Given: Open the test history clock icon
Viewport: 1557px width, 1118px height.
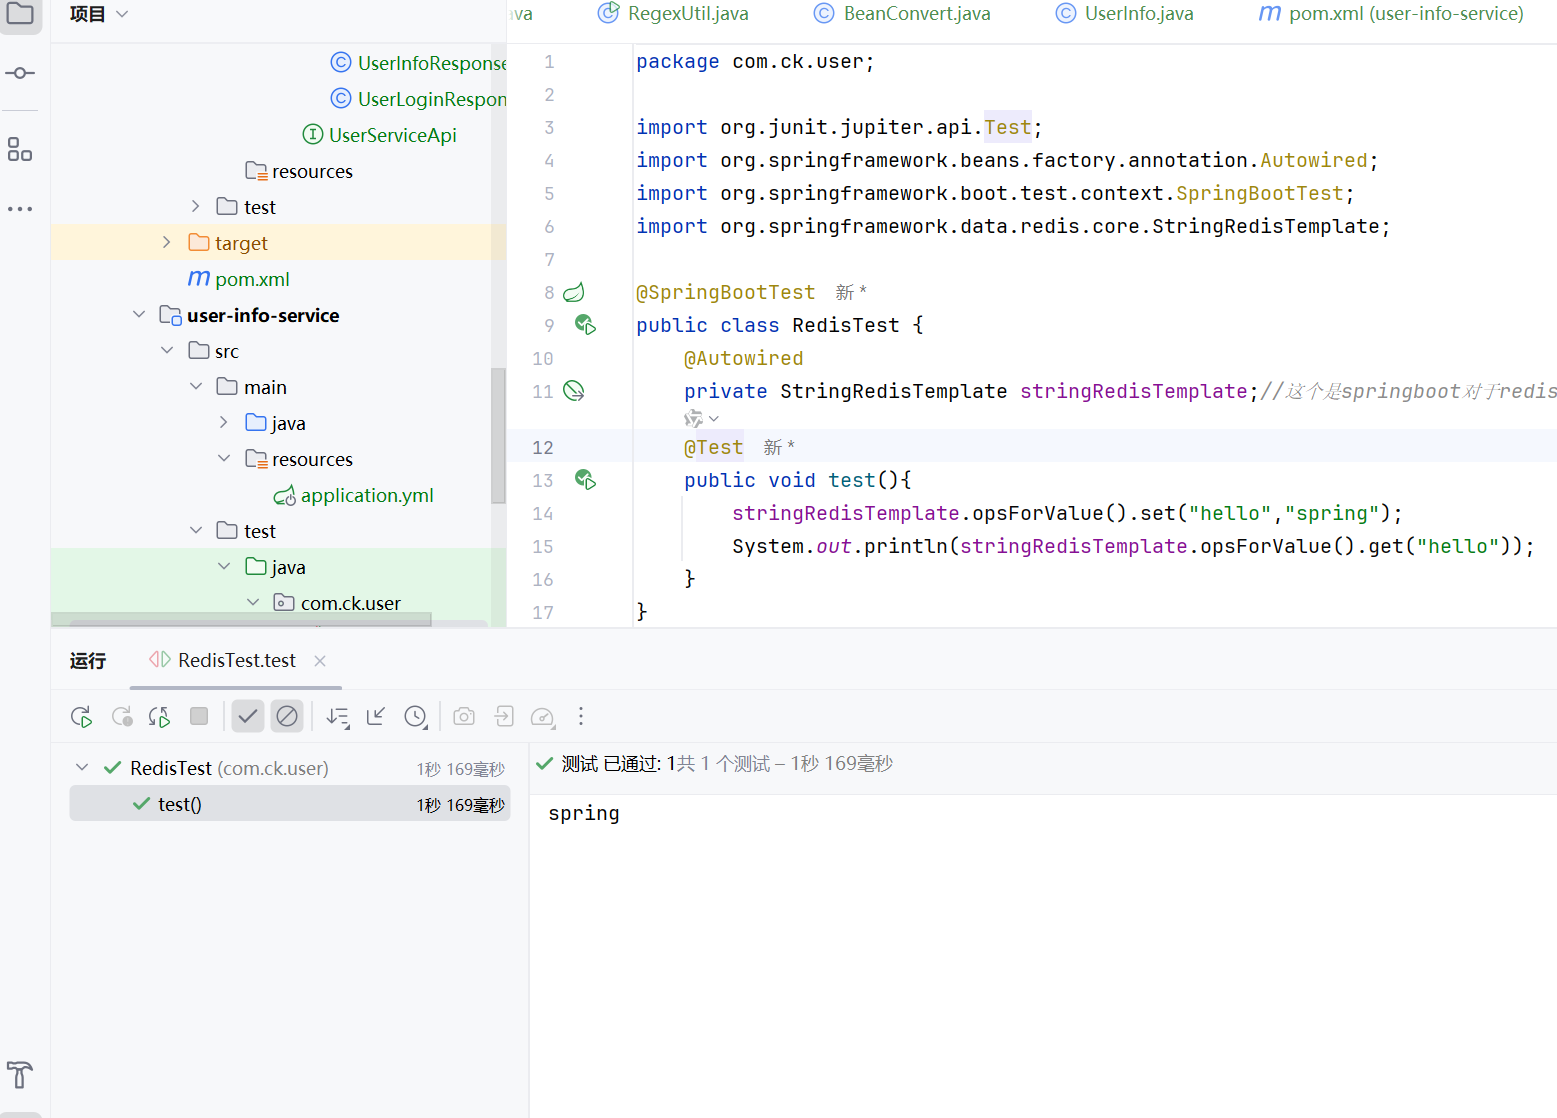Looking at the screenshot, I should click(416, 717).
